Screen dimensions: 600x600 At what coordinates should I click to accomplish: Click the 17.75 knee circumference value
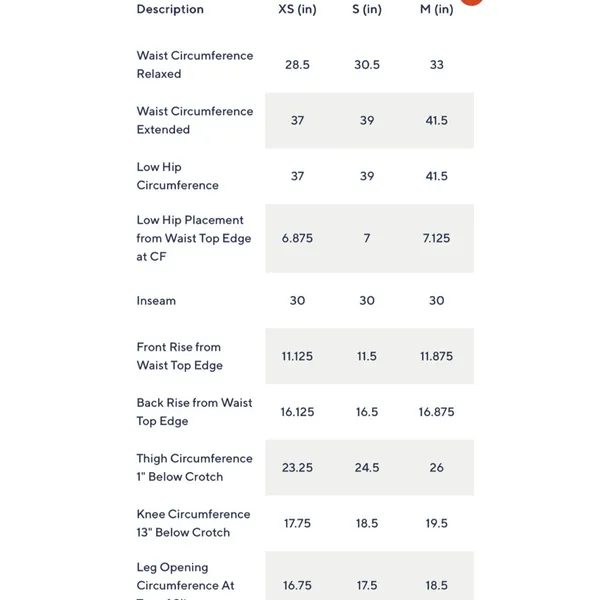coord(297,523)
